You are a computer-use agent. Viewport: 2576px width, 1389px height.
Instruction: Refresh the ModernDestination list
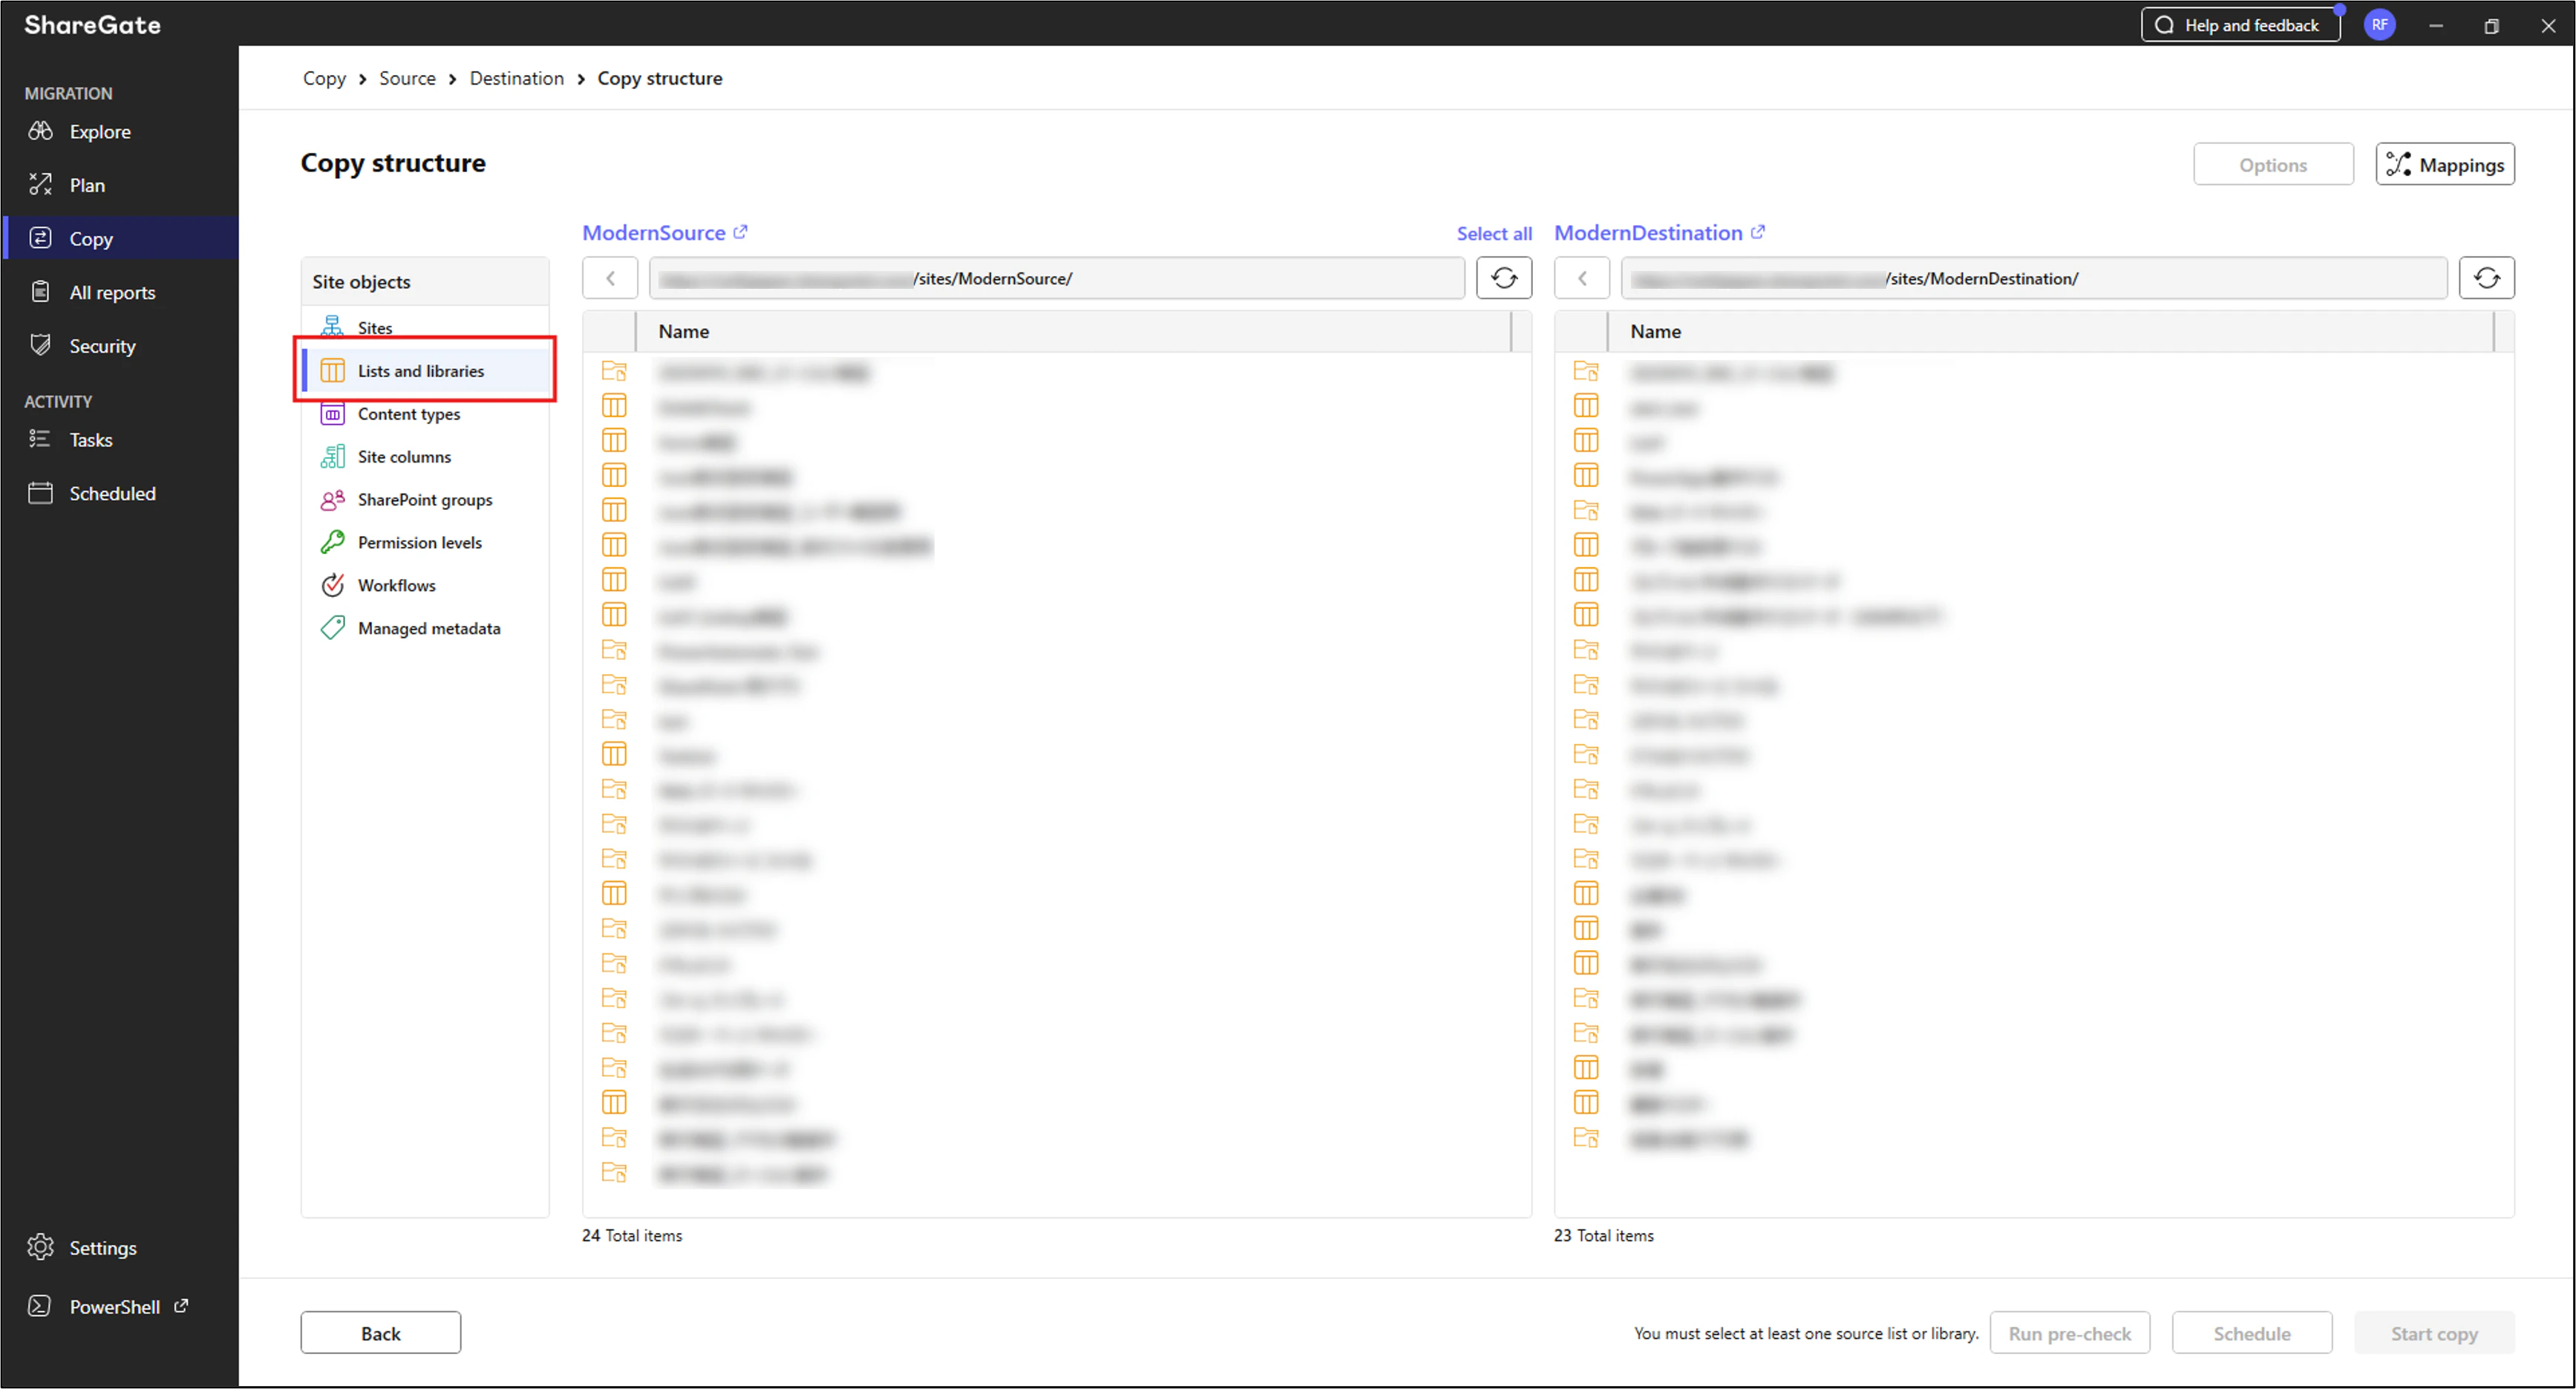[x=2487, y=278]
